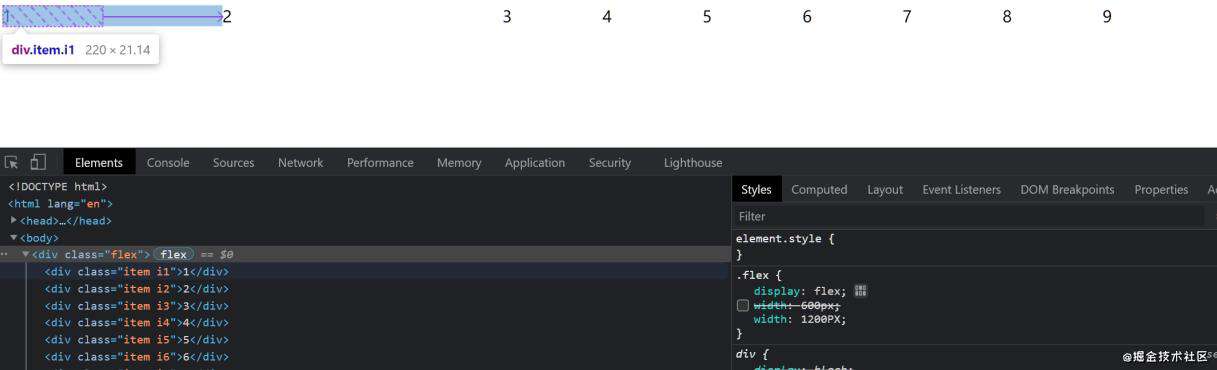Screen dimensions: 1217x370
Task: Toggle the device toolbar icon
Action: point(38,162)
